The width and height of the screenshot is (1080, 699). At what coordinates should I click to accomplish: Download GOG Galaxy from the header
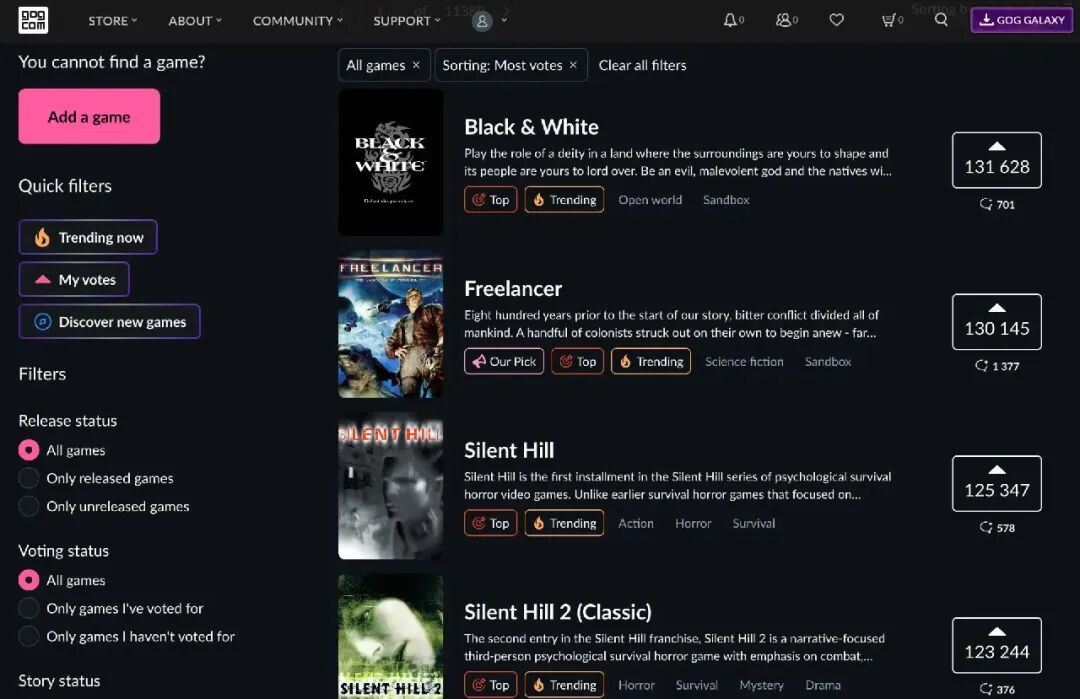tap(1021, 20)
